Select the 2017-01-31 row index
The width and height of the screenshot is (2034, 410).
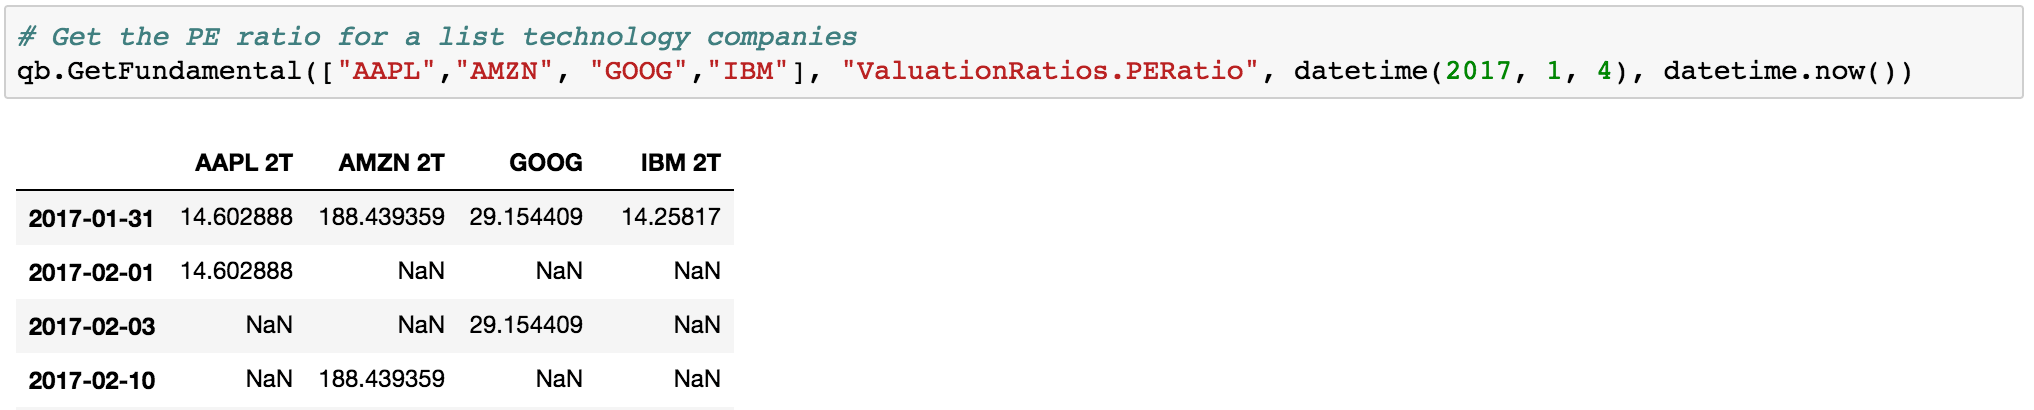[91, 218]
